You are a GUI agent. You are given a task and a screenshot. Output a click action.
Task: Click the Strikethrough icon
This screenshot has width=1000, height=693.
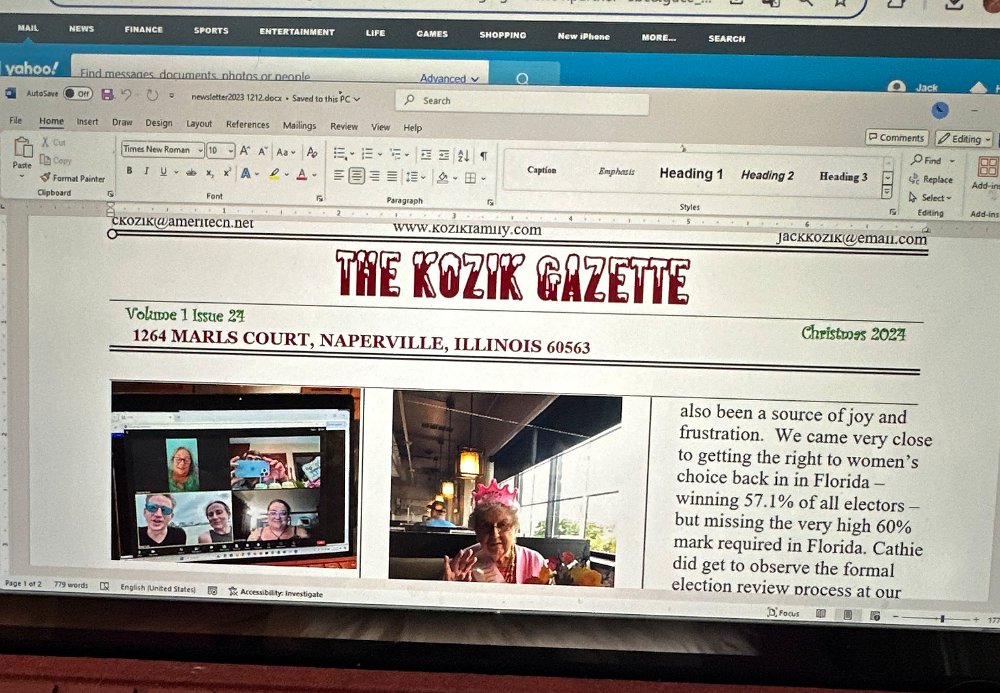[191, 172]
